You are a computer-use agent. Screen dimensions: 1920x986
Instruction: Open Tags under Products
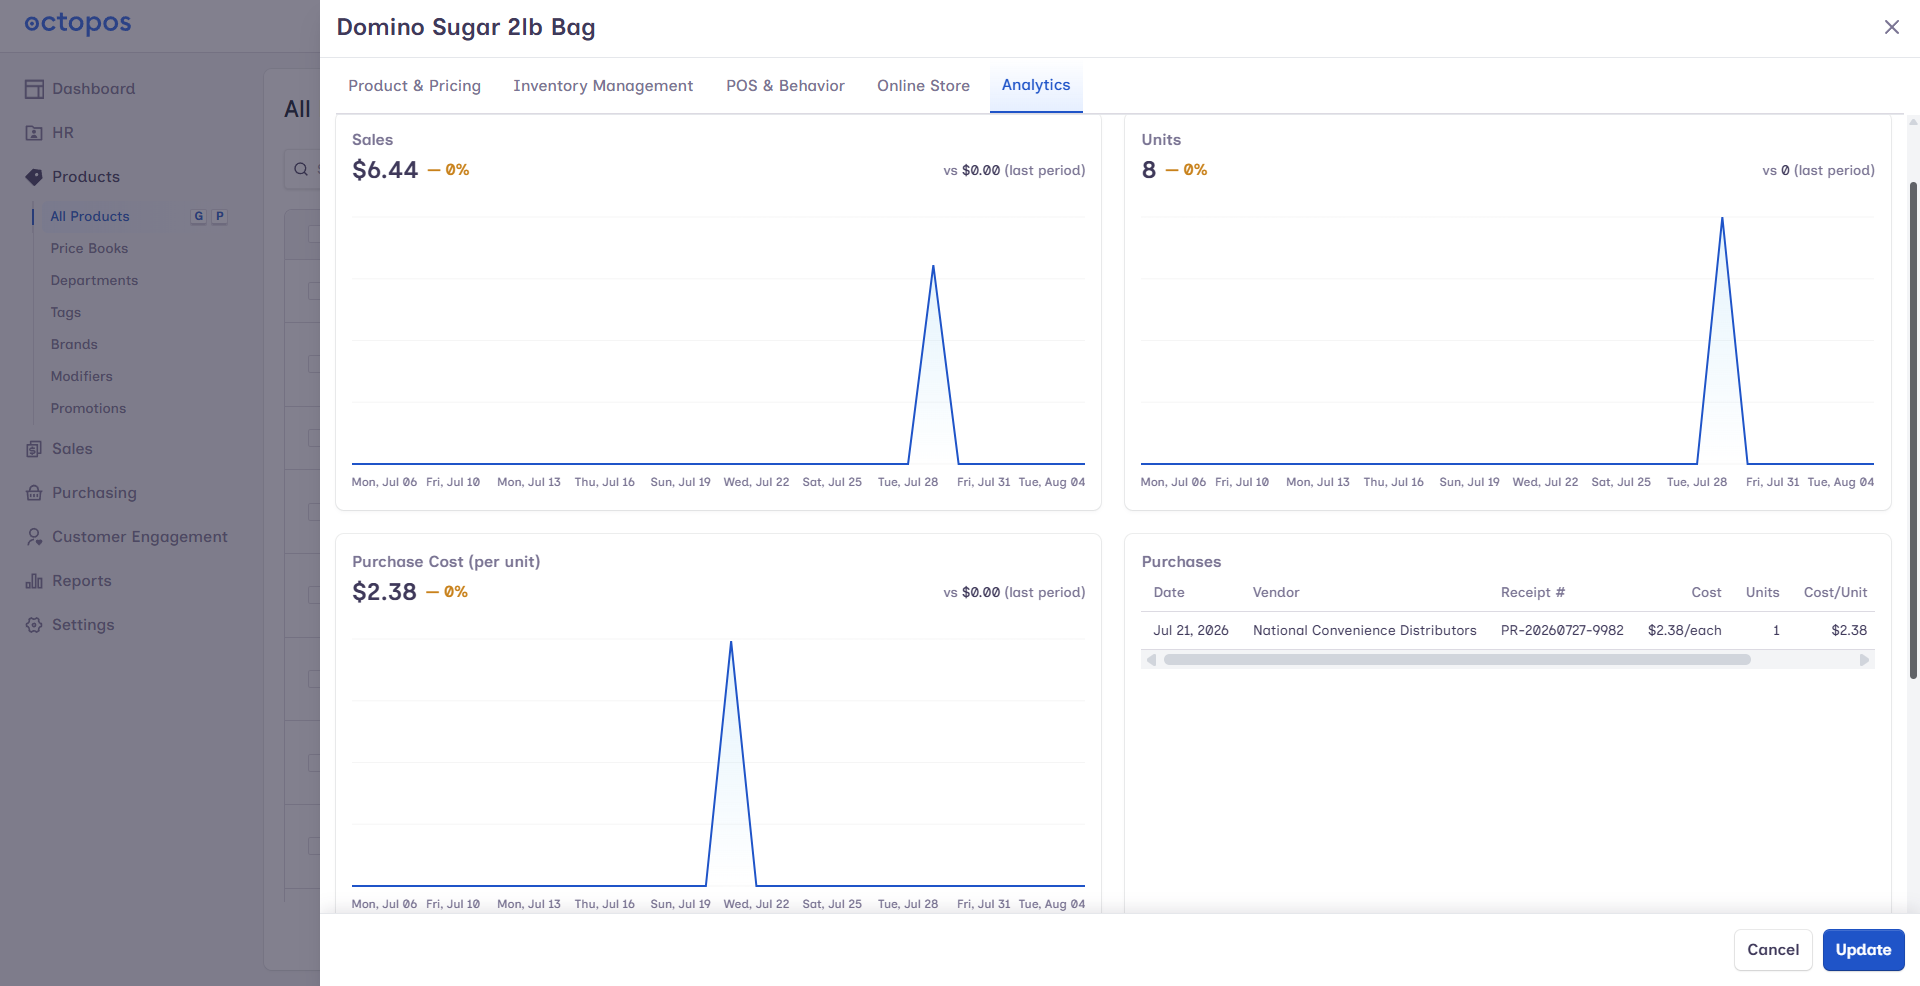(x=66, y=312)
